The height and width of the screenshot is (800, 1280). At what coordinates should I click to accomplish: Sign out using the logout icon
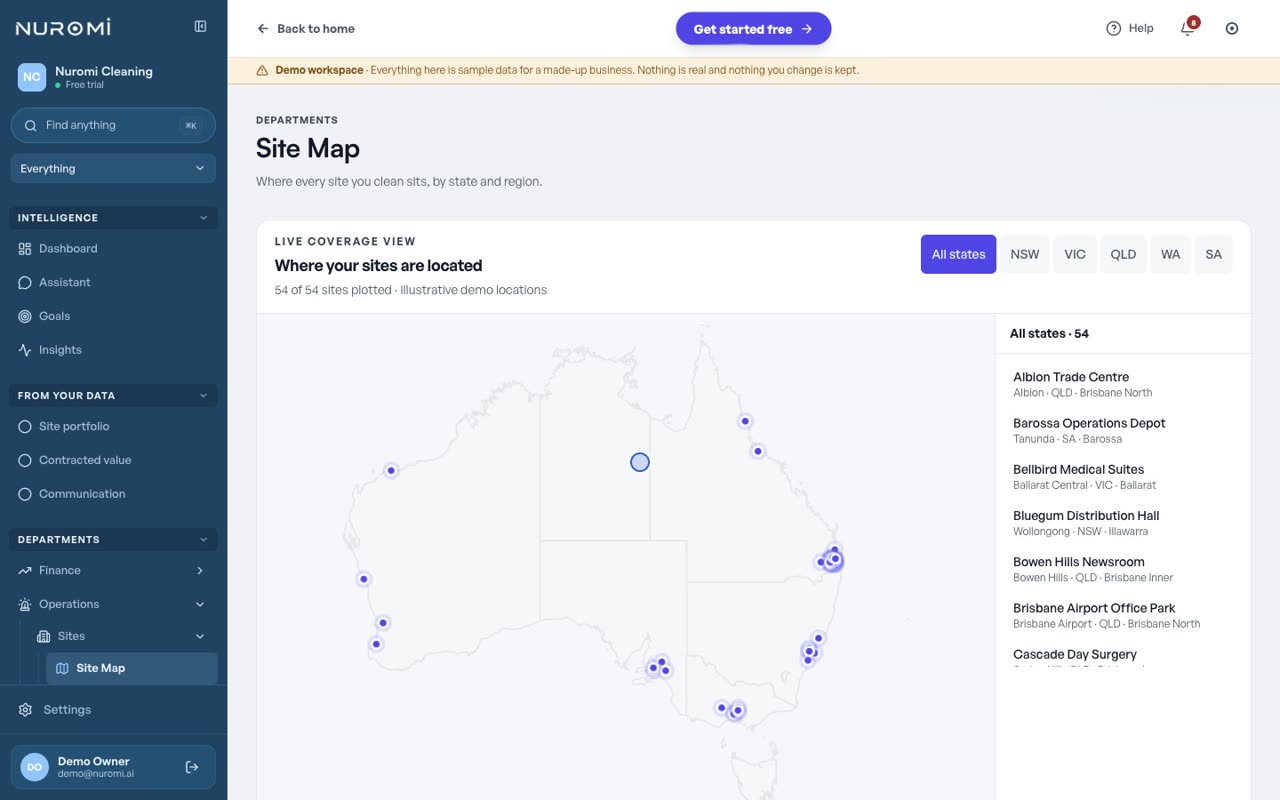coord(192,767)
